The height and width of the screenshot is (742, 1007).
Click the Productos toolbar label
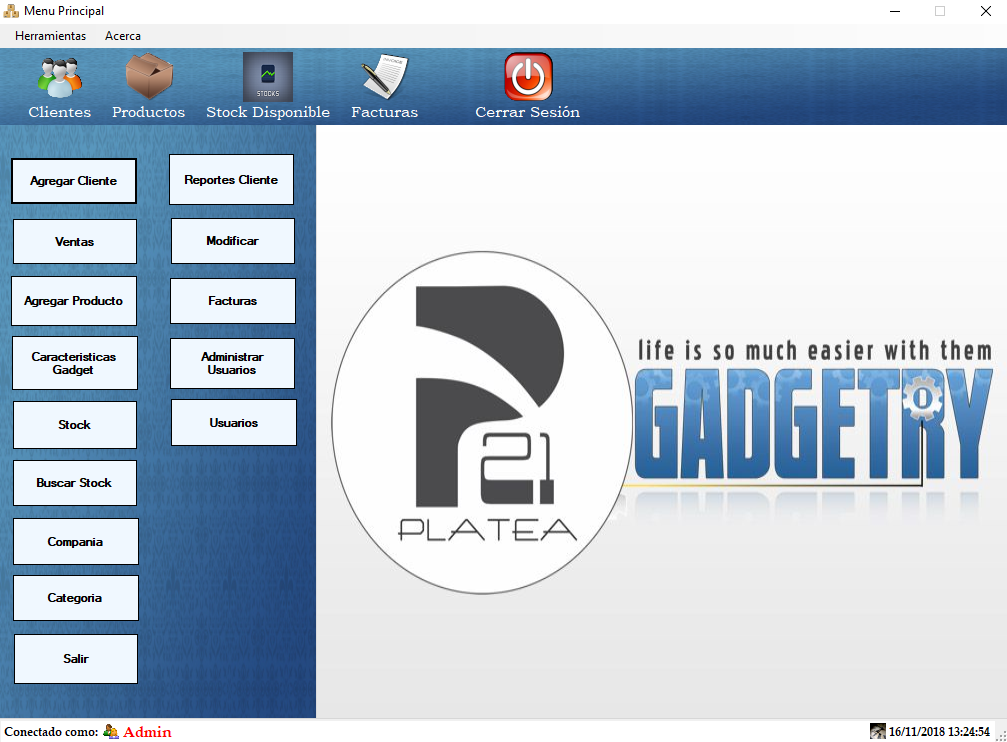[148, 112]
